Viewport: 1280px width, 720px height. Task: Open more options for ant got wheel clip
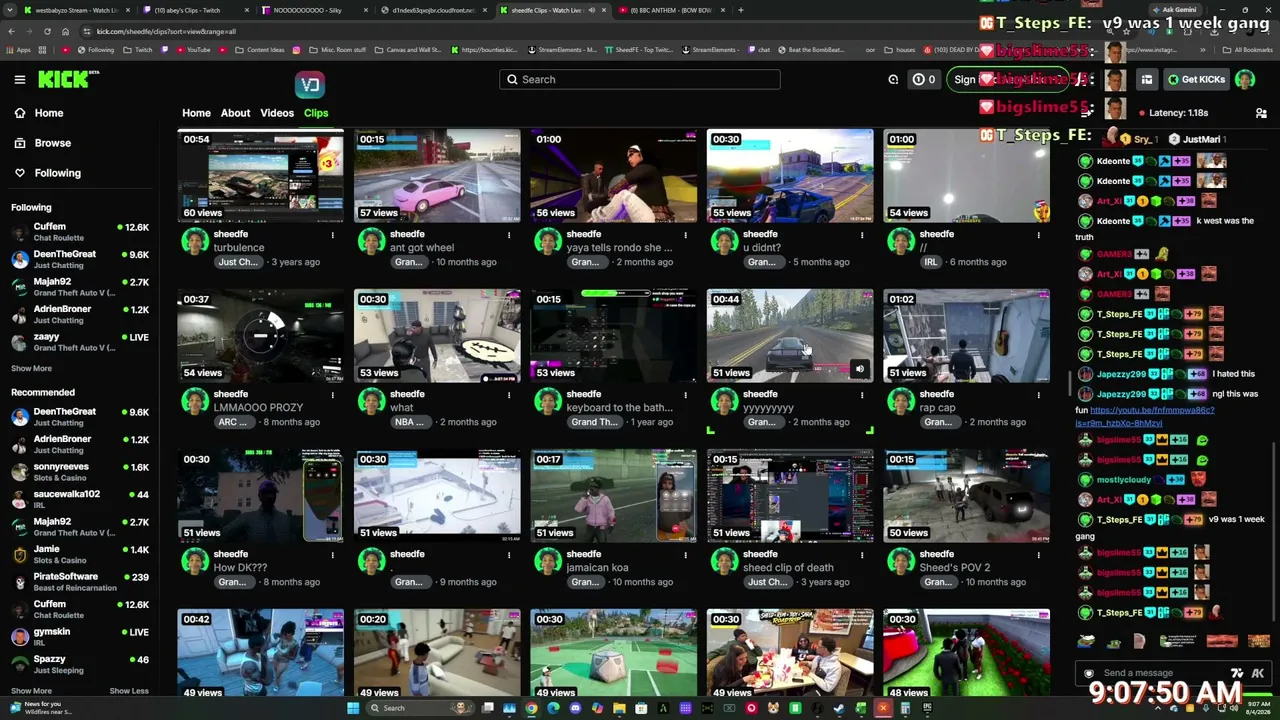(x=508, y=235)
